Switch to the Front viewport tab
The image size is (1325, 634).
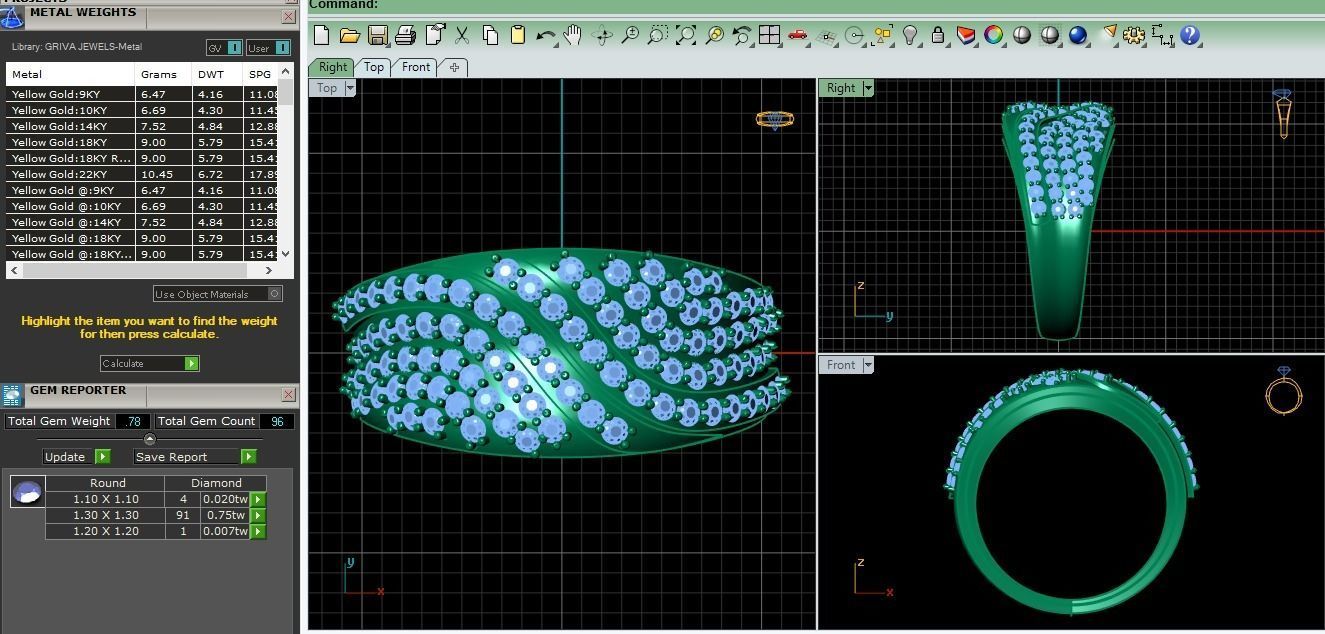click(416, 67)
